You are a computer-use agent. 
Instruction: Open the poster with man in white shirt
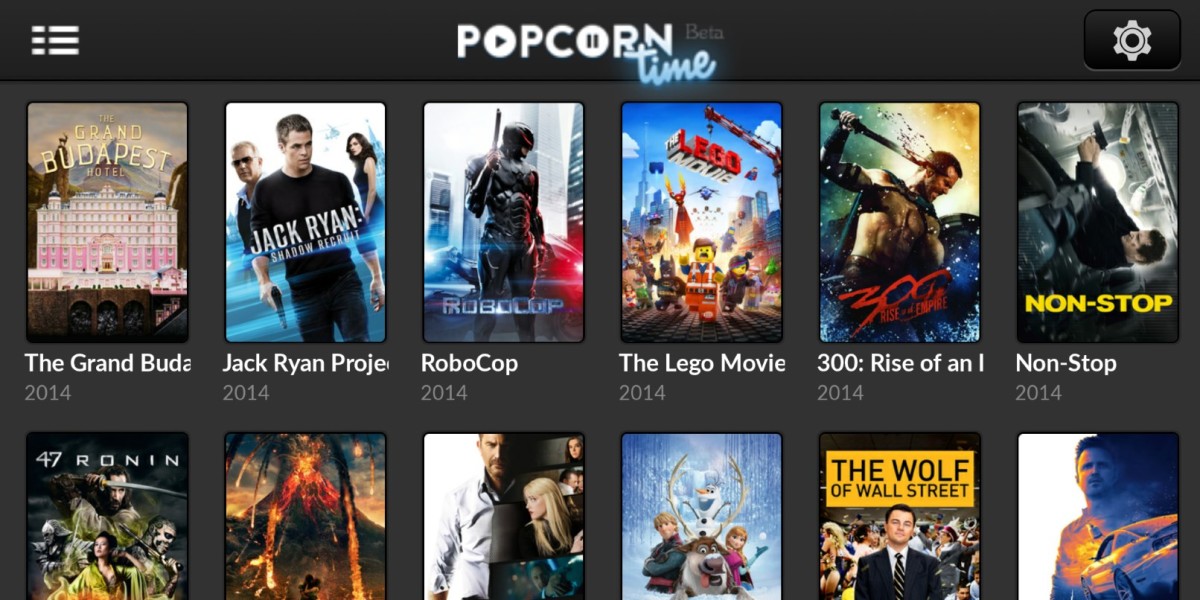click(503, 516)
